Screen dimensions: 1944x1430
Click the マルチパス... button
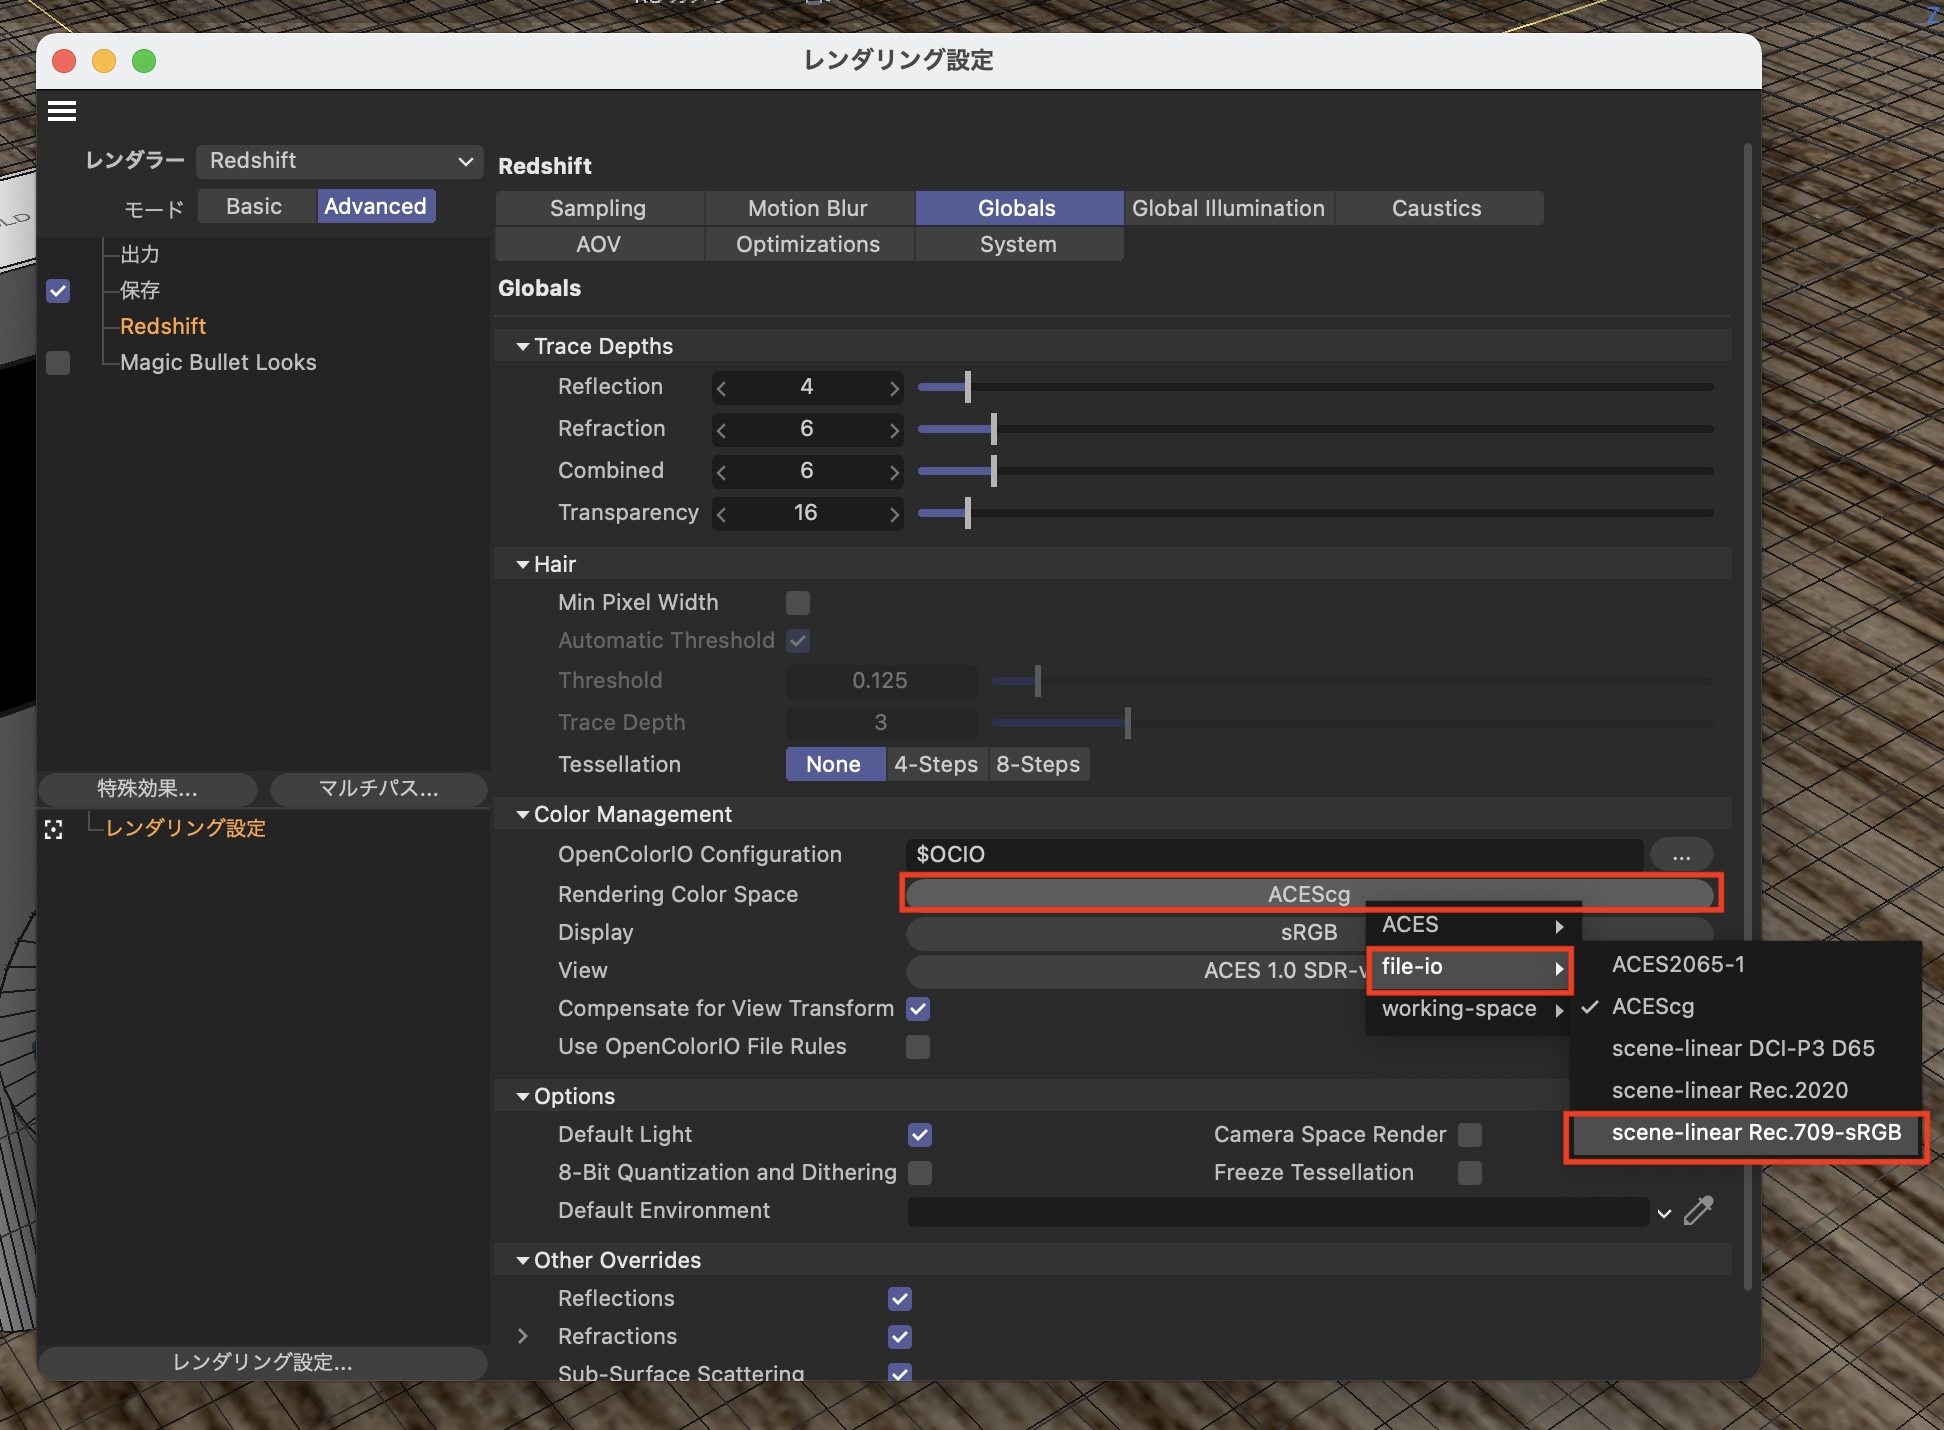378,789
